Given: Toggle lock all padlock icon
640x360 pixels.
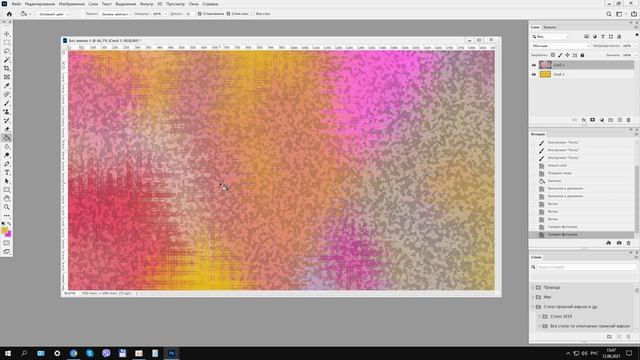Looking at the screenshot, I should (x=582, y=55).
